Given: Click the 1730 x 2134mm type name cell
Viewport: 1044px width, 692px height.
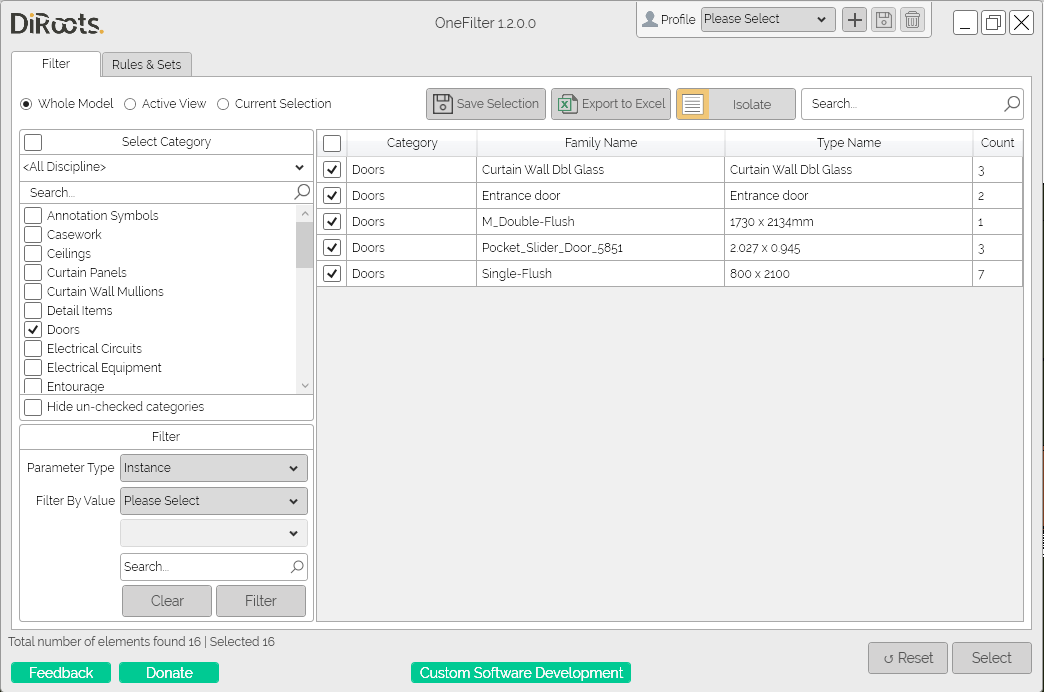Looking at the screenshot, I should [x=848, y=222].
